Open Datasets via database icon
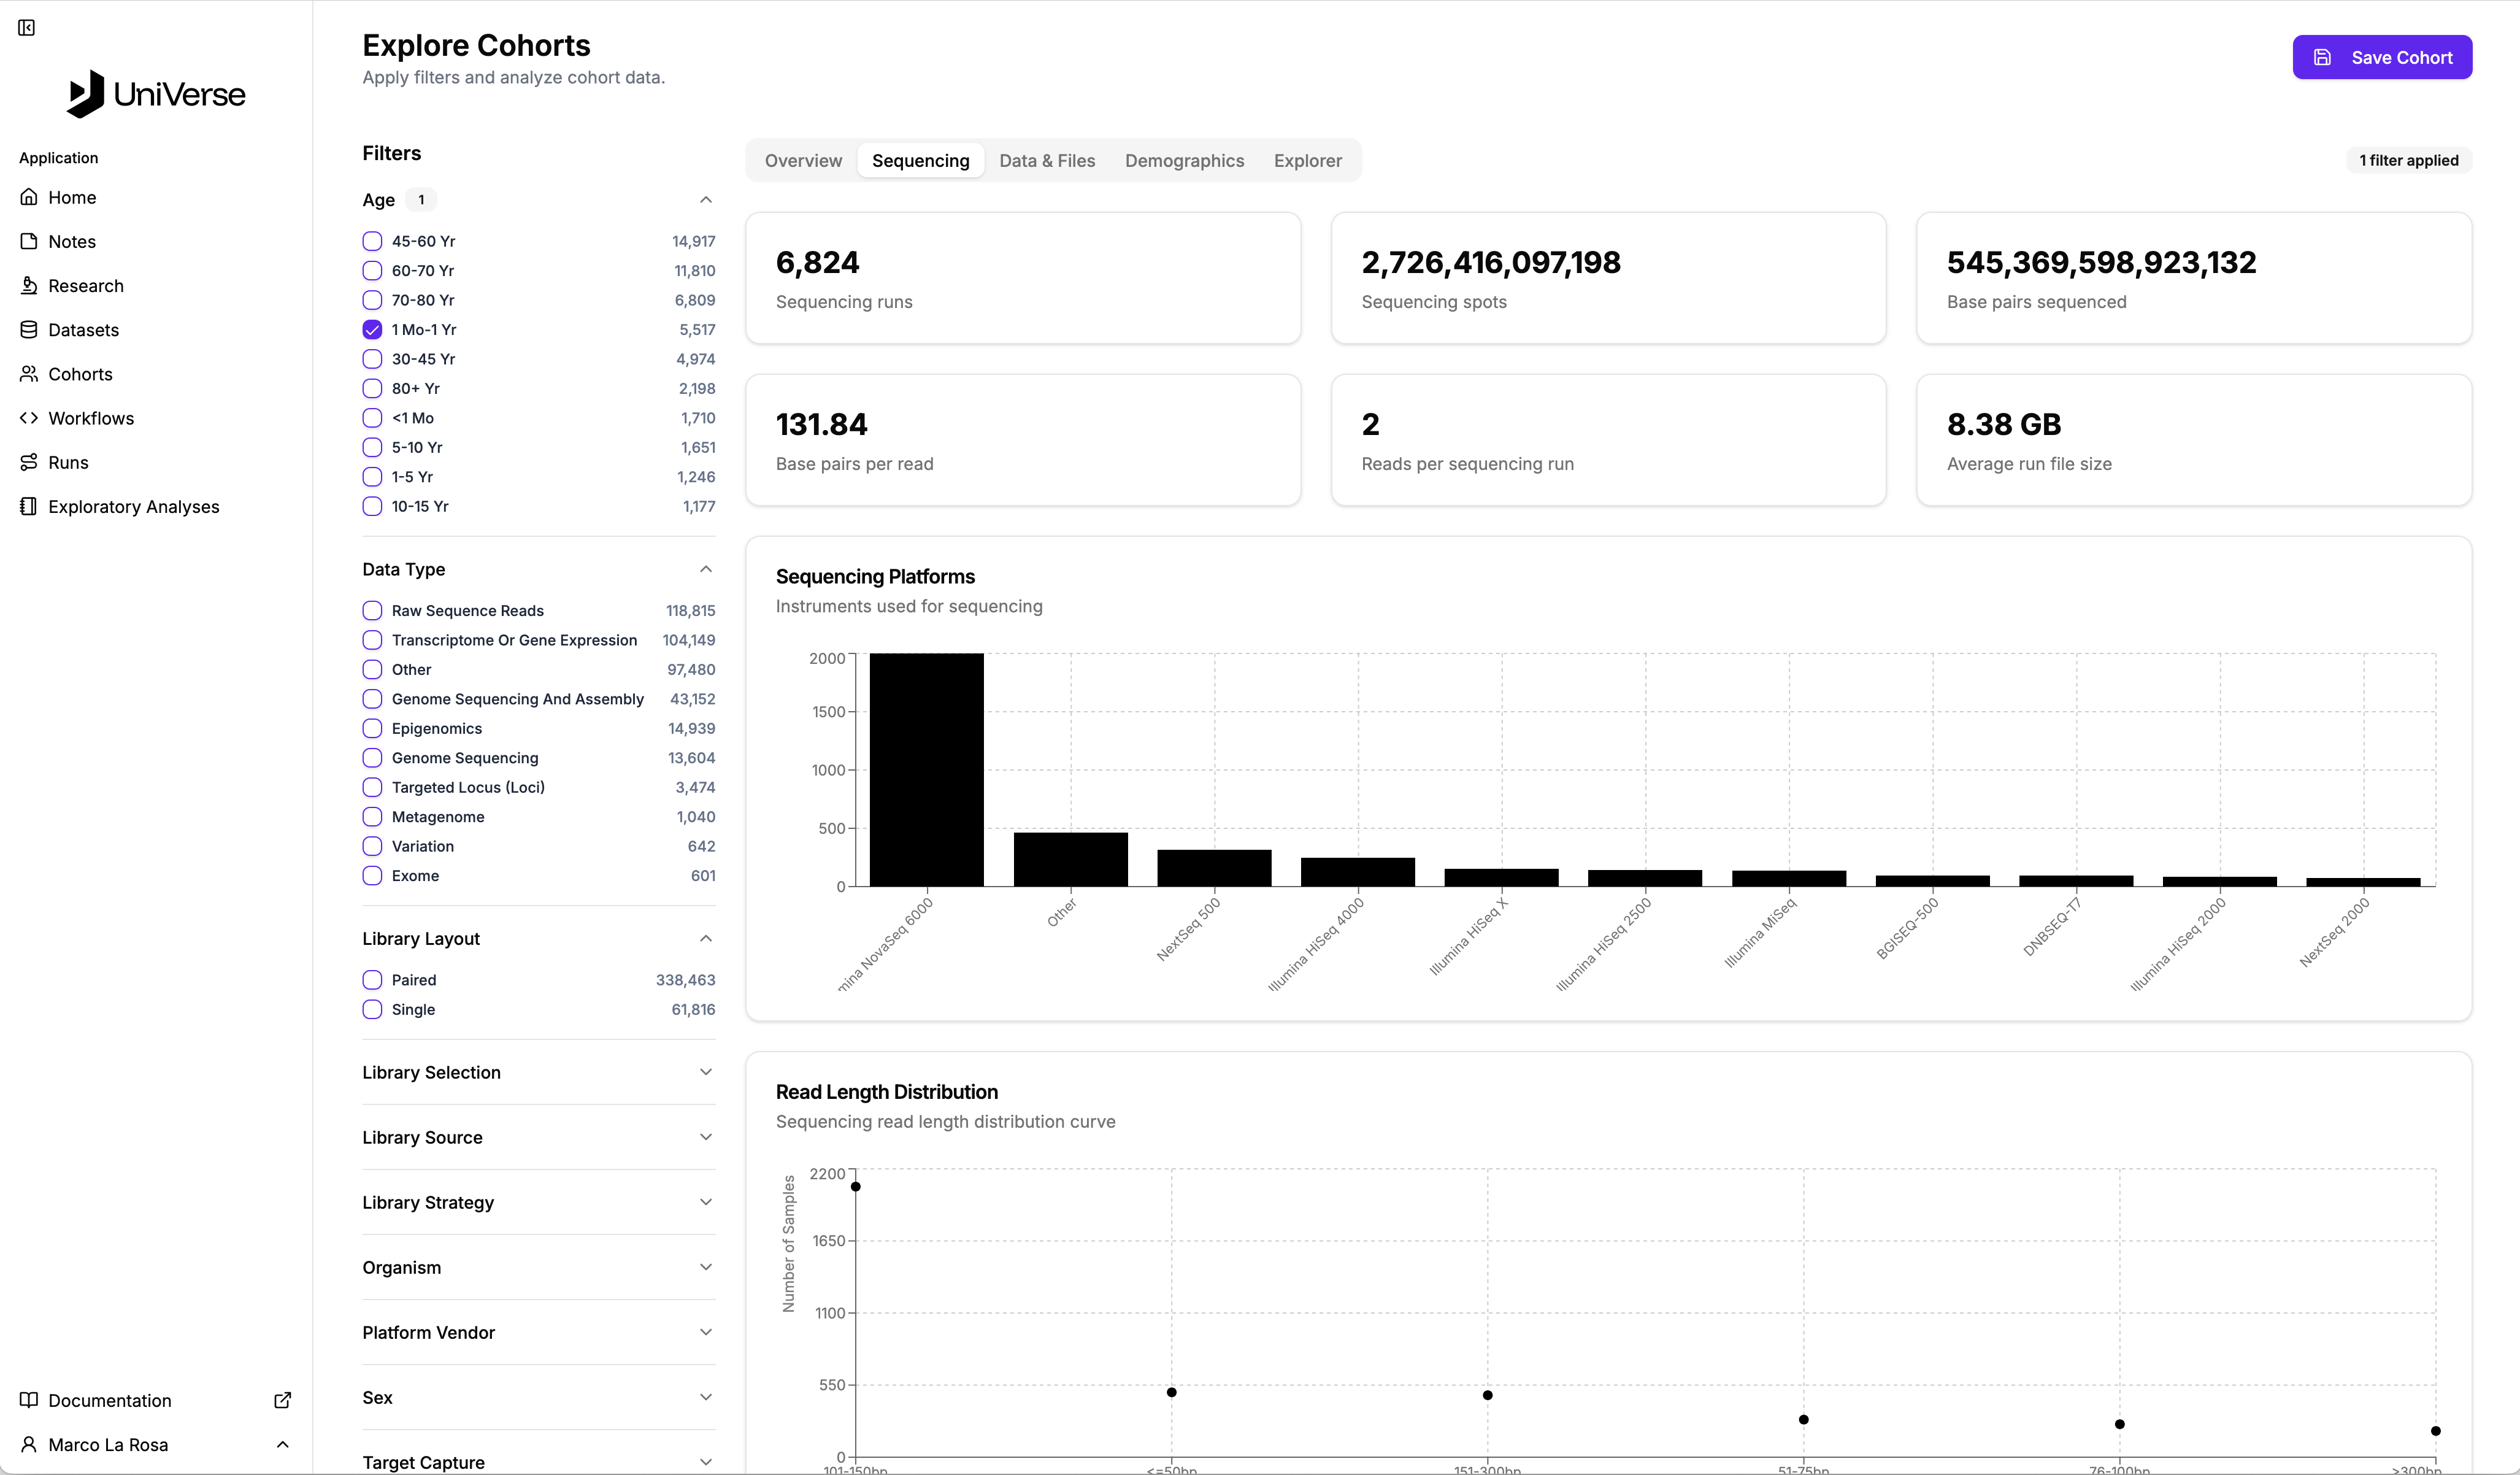 [x=29, y=330]
